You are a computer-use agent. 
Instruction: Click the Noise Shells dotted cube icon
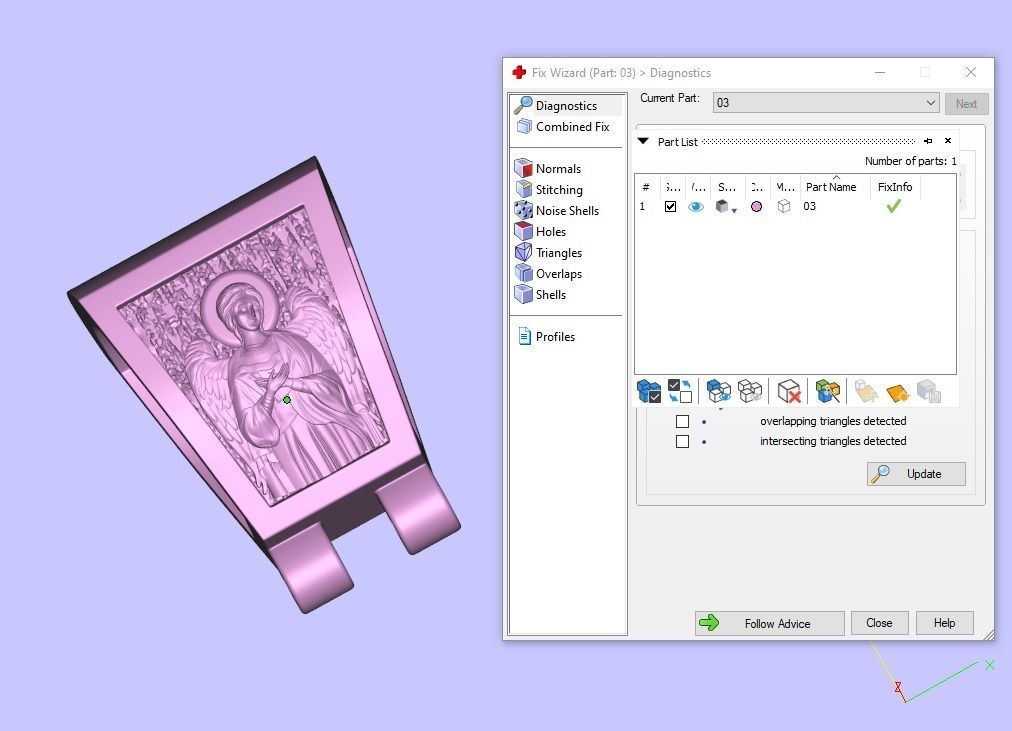[x=523, y=210]
